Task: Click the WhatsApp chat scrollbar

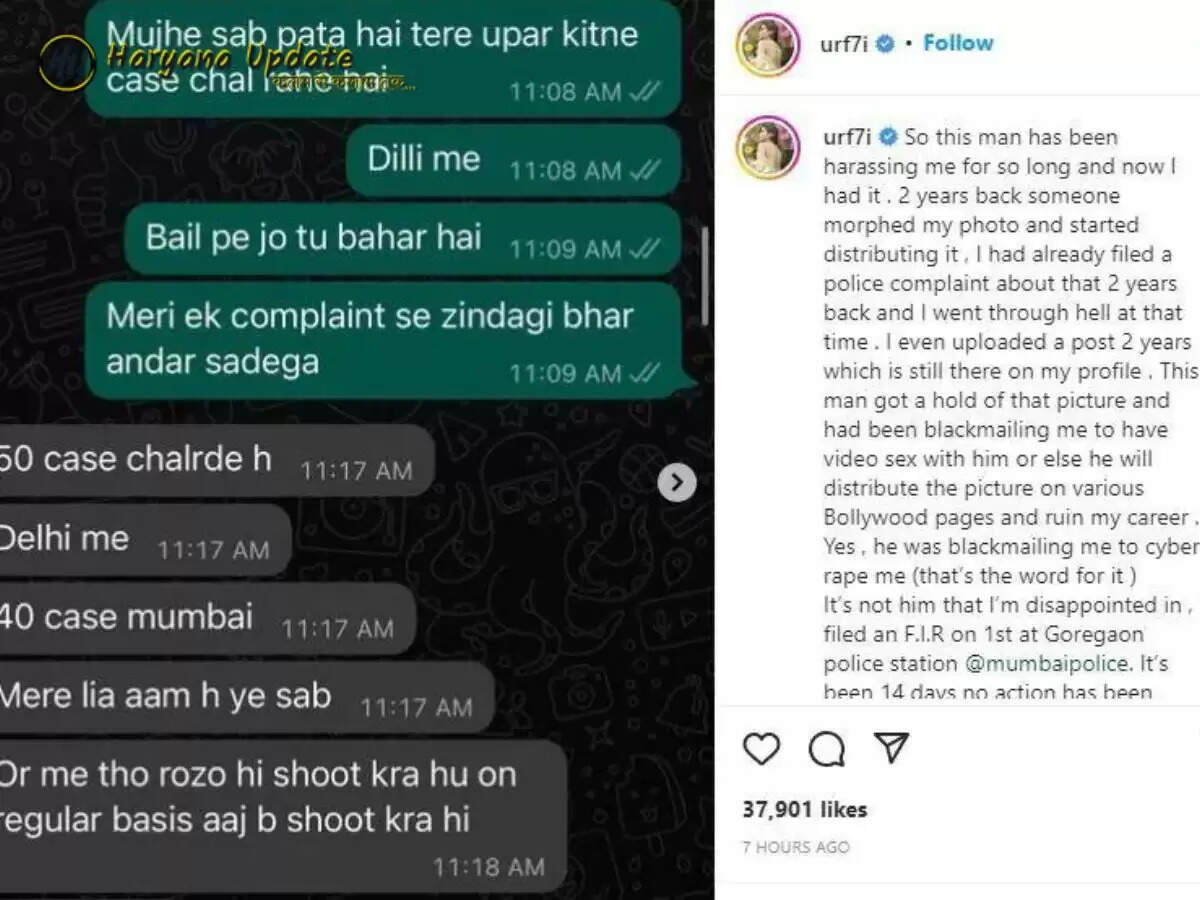Action: (x=705, y=276)
